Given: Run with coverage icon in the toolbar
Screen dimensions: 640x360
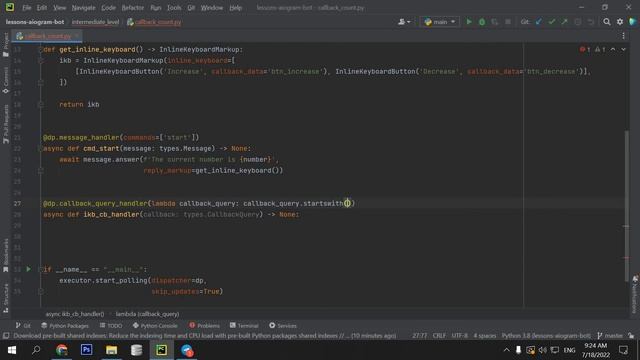Looking at the screenshot, I should [495, 22].
